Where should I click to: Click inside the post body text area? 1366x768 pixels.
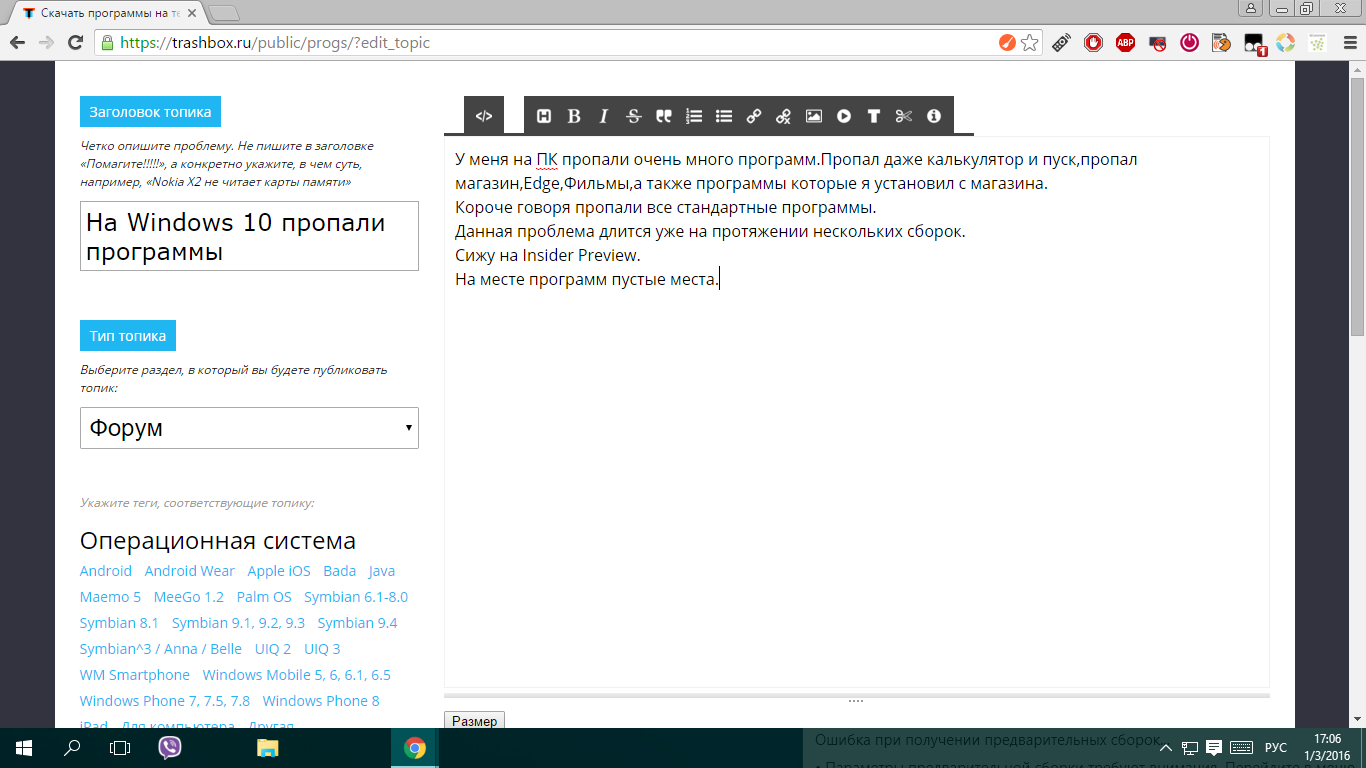point(857,412)
